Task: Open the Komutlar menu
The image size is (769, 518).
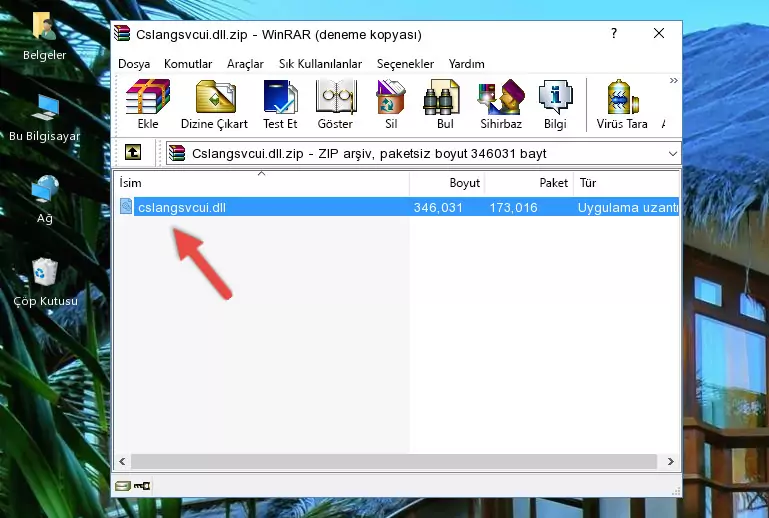Action: 188,64
